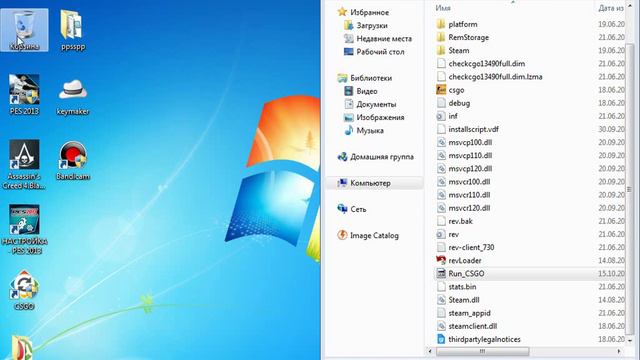The height and width of the screenshot is (360, 640).
Task: Click the horizontal scrollbar right arrow
Action: coord(619,351)
